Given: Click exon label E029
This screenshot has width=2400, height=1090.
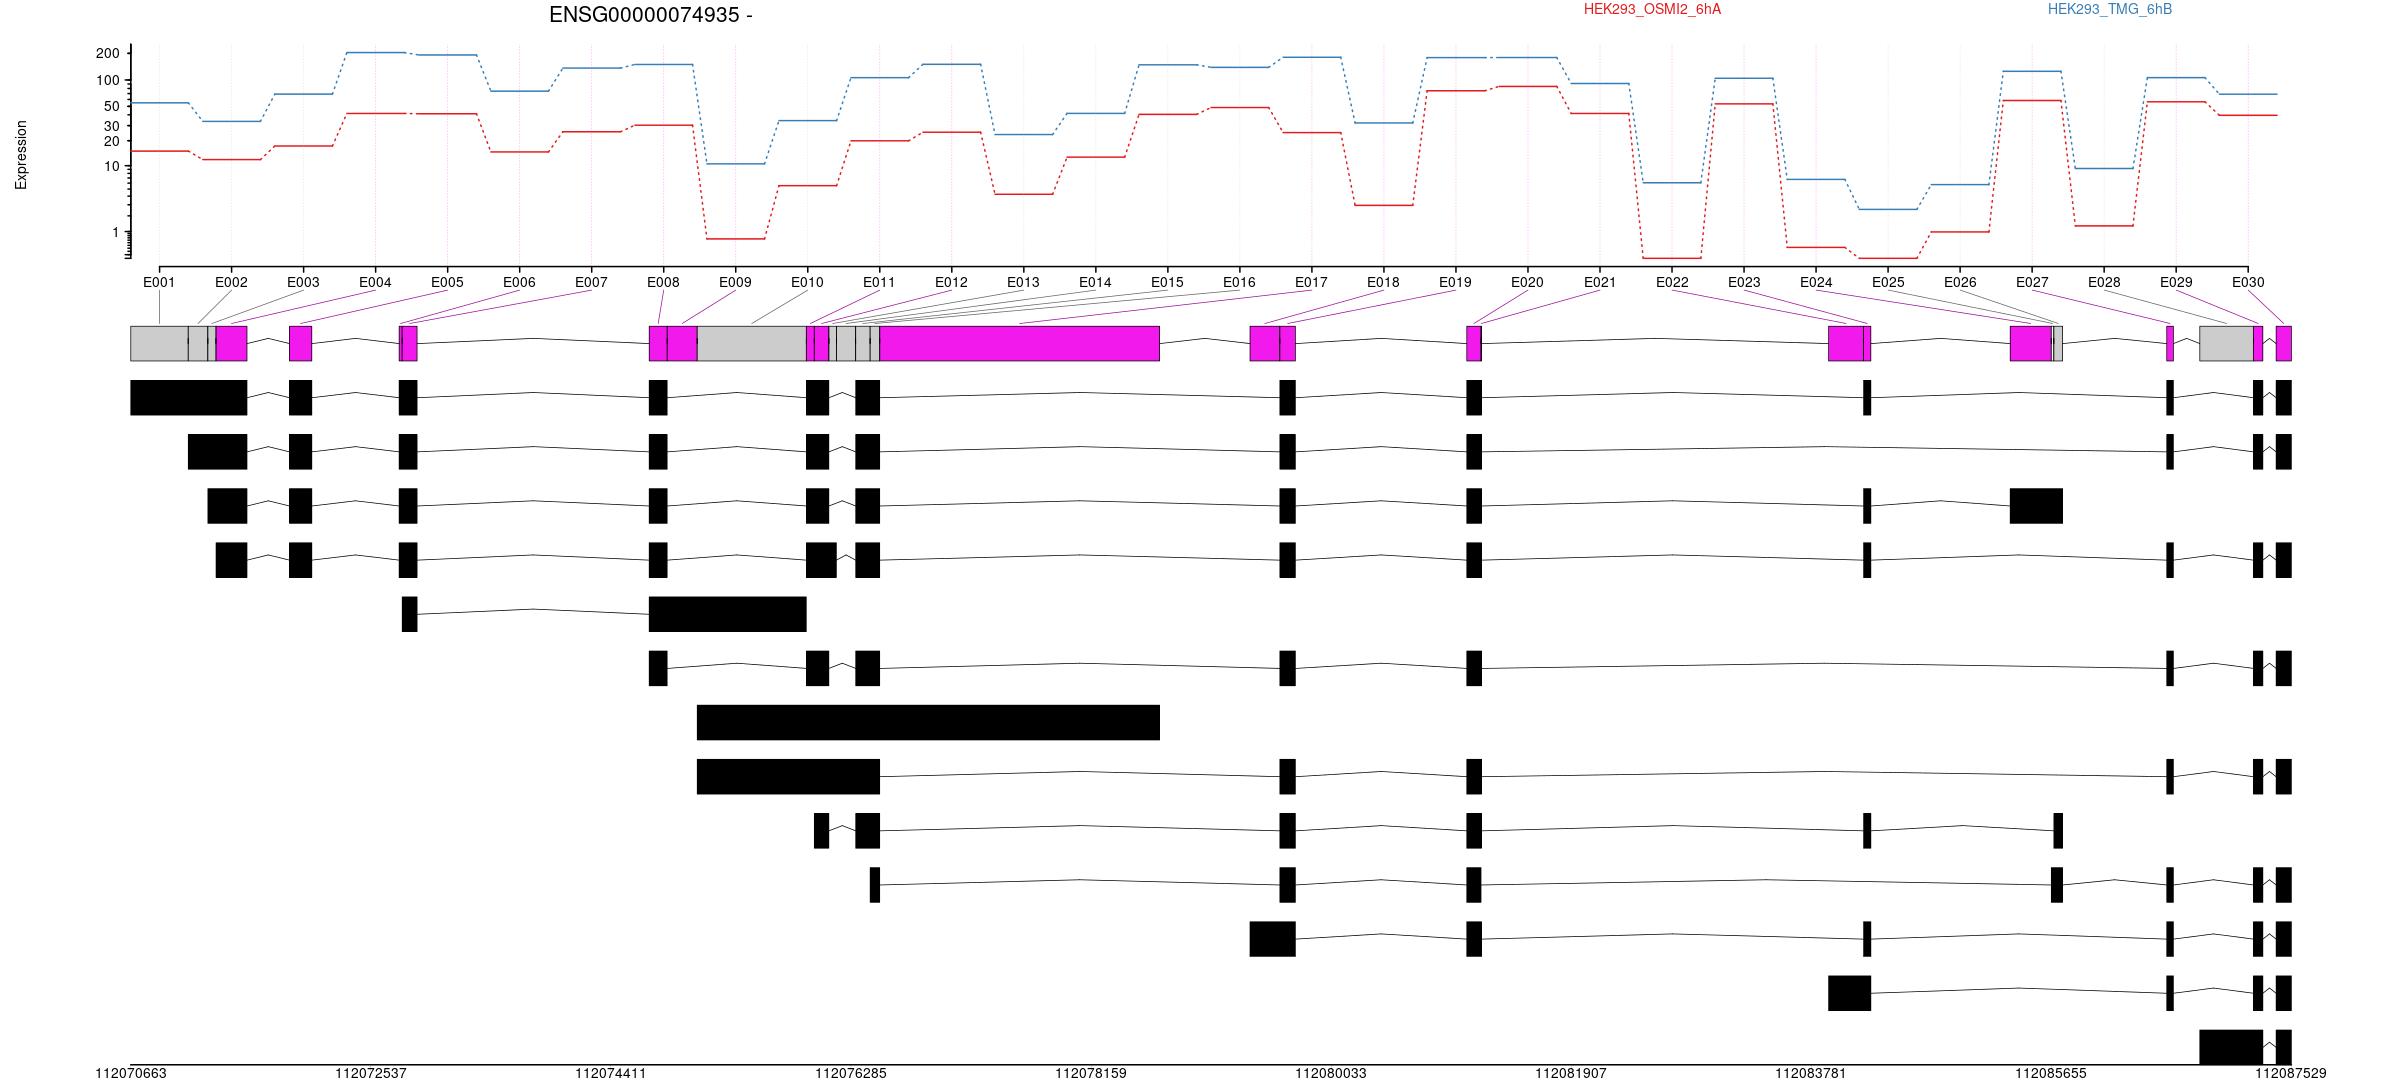Looking at the screenshot, I should tap(2176, 282).
